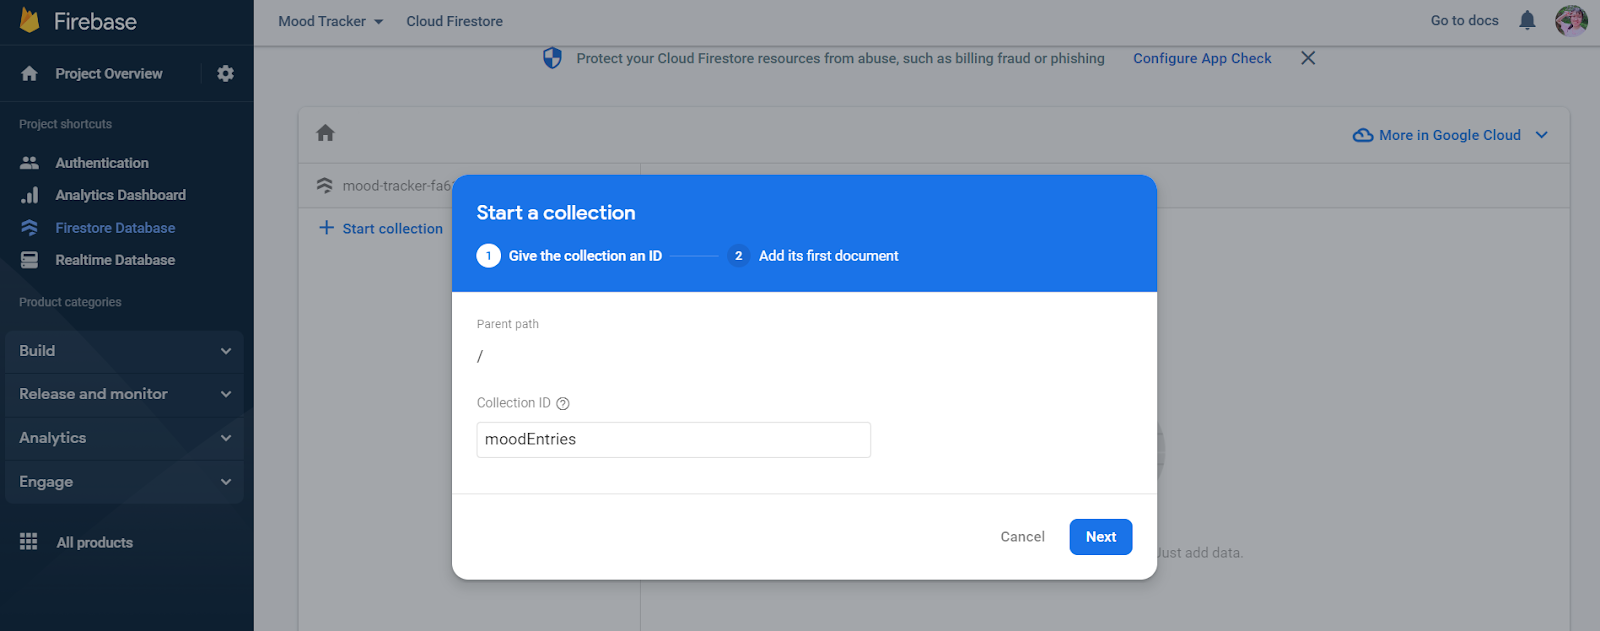This screenshot has height=631, width=1600.
Task: Open the notifications bell
Action: pos(1527,20)
